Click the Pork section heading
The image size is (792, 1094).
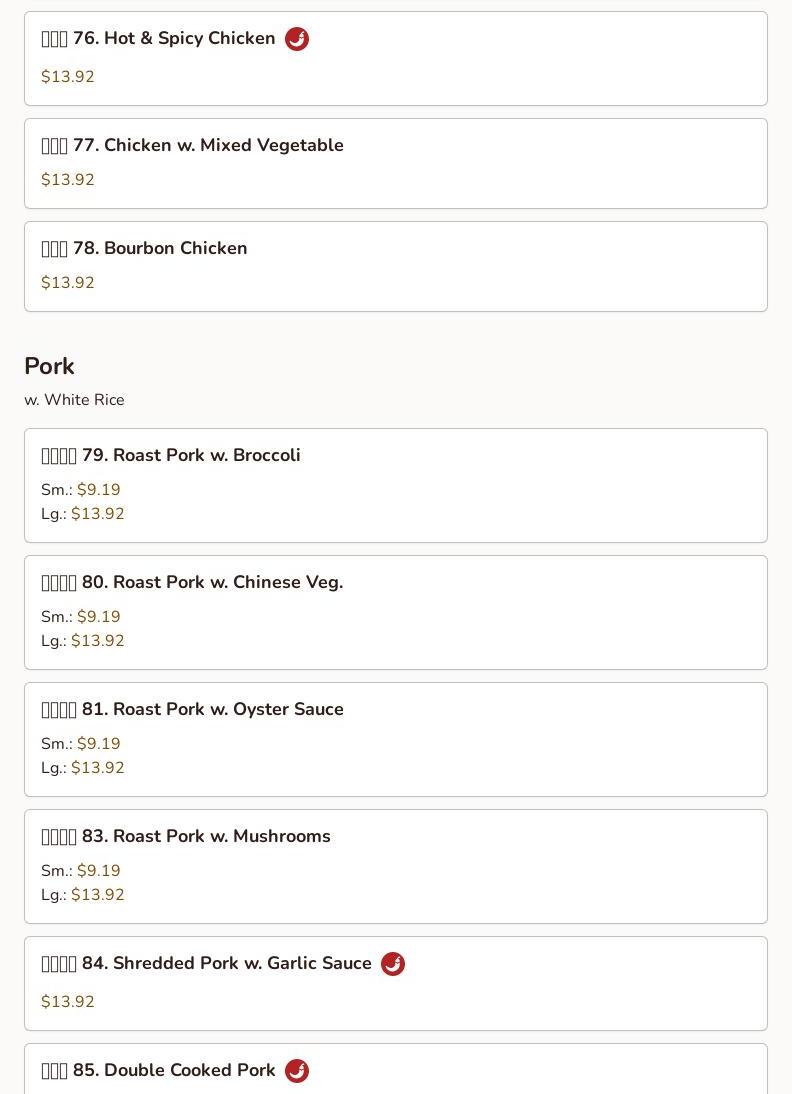[49, 366]
